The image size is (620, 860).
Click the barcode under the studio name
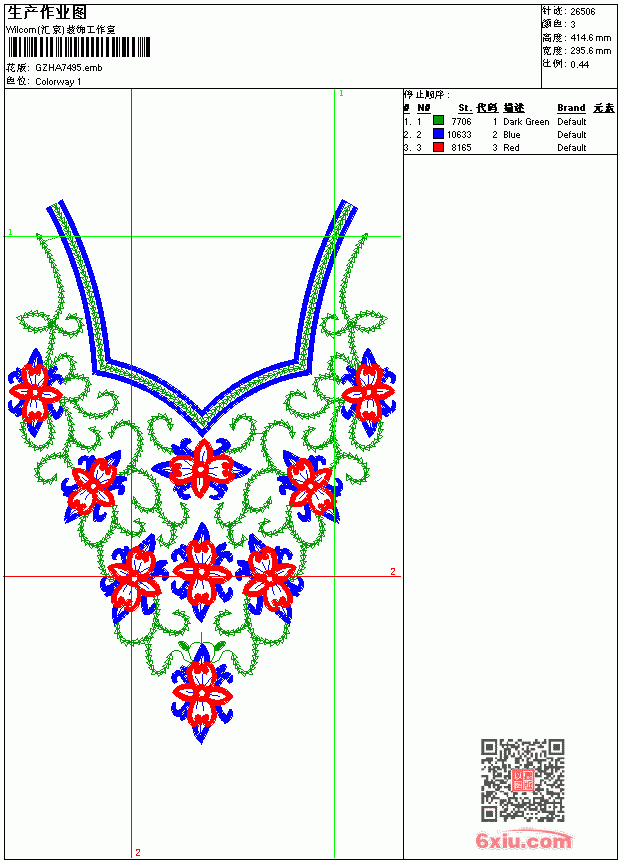coord(78,47)
